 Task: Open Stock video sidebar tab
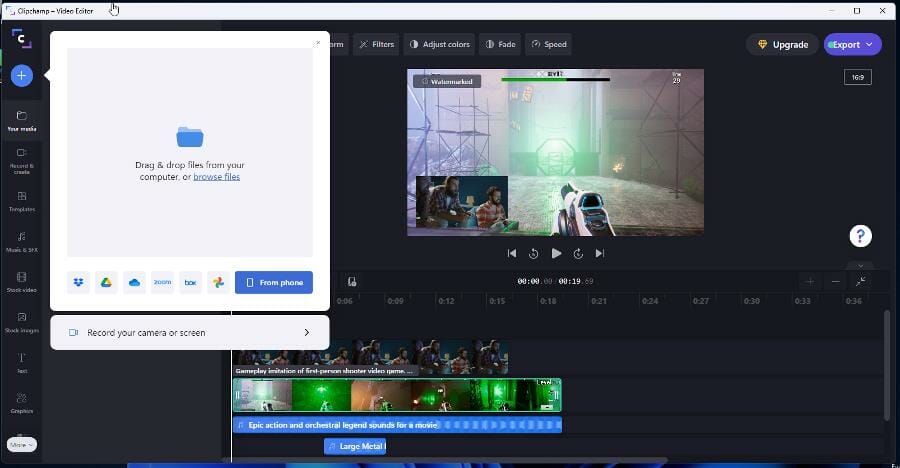pyautogui.click(x=22, y=282)
